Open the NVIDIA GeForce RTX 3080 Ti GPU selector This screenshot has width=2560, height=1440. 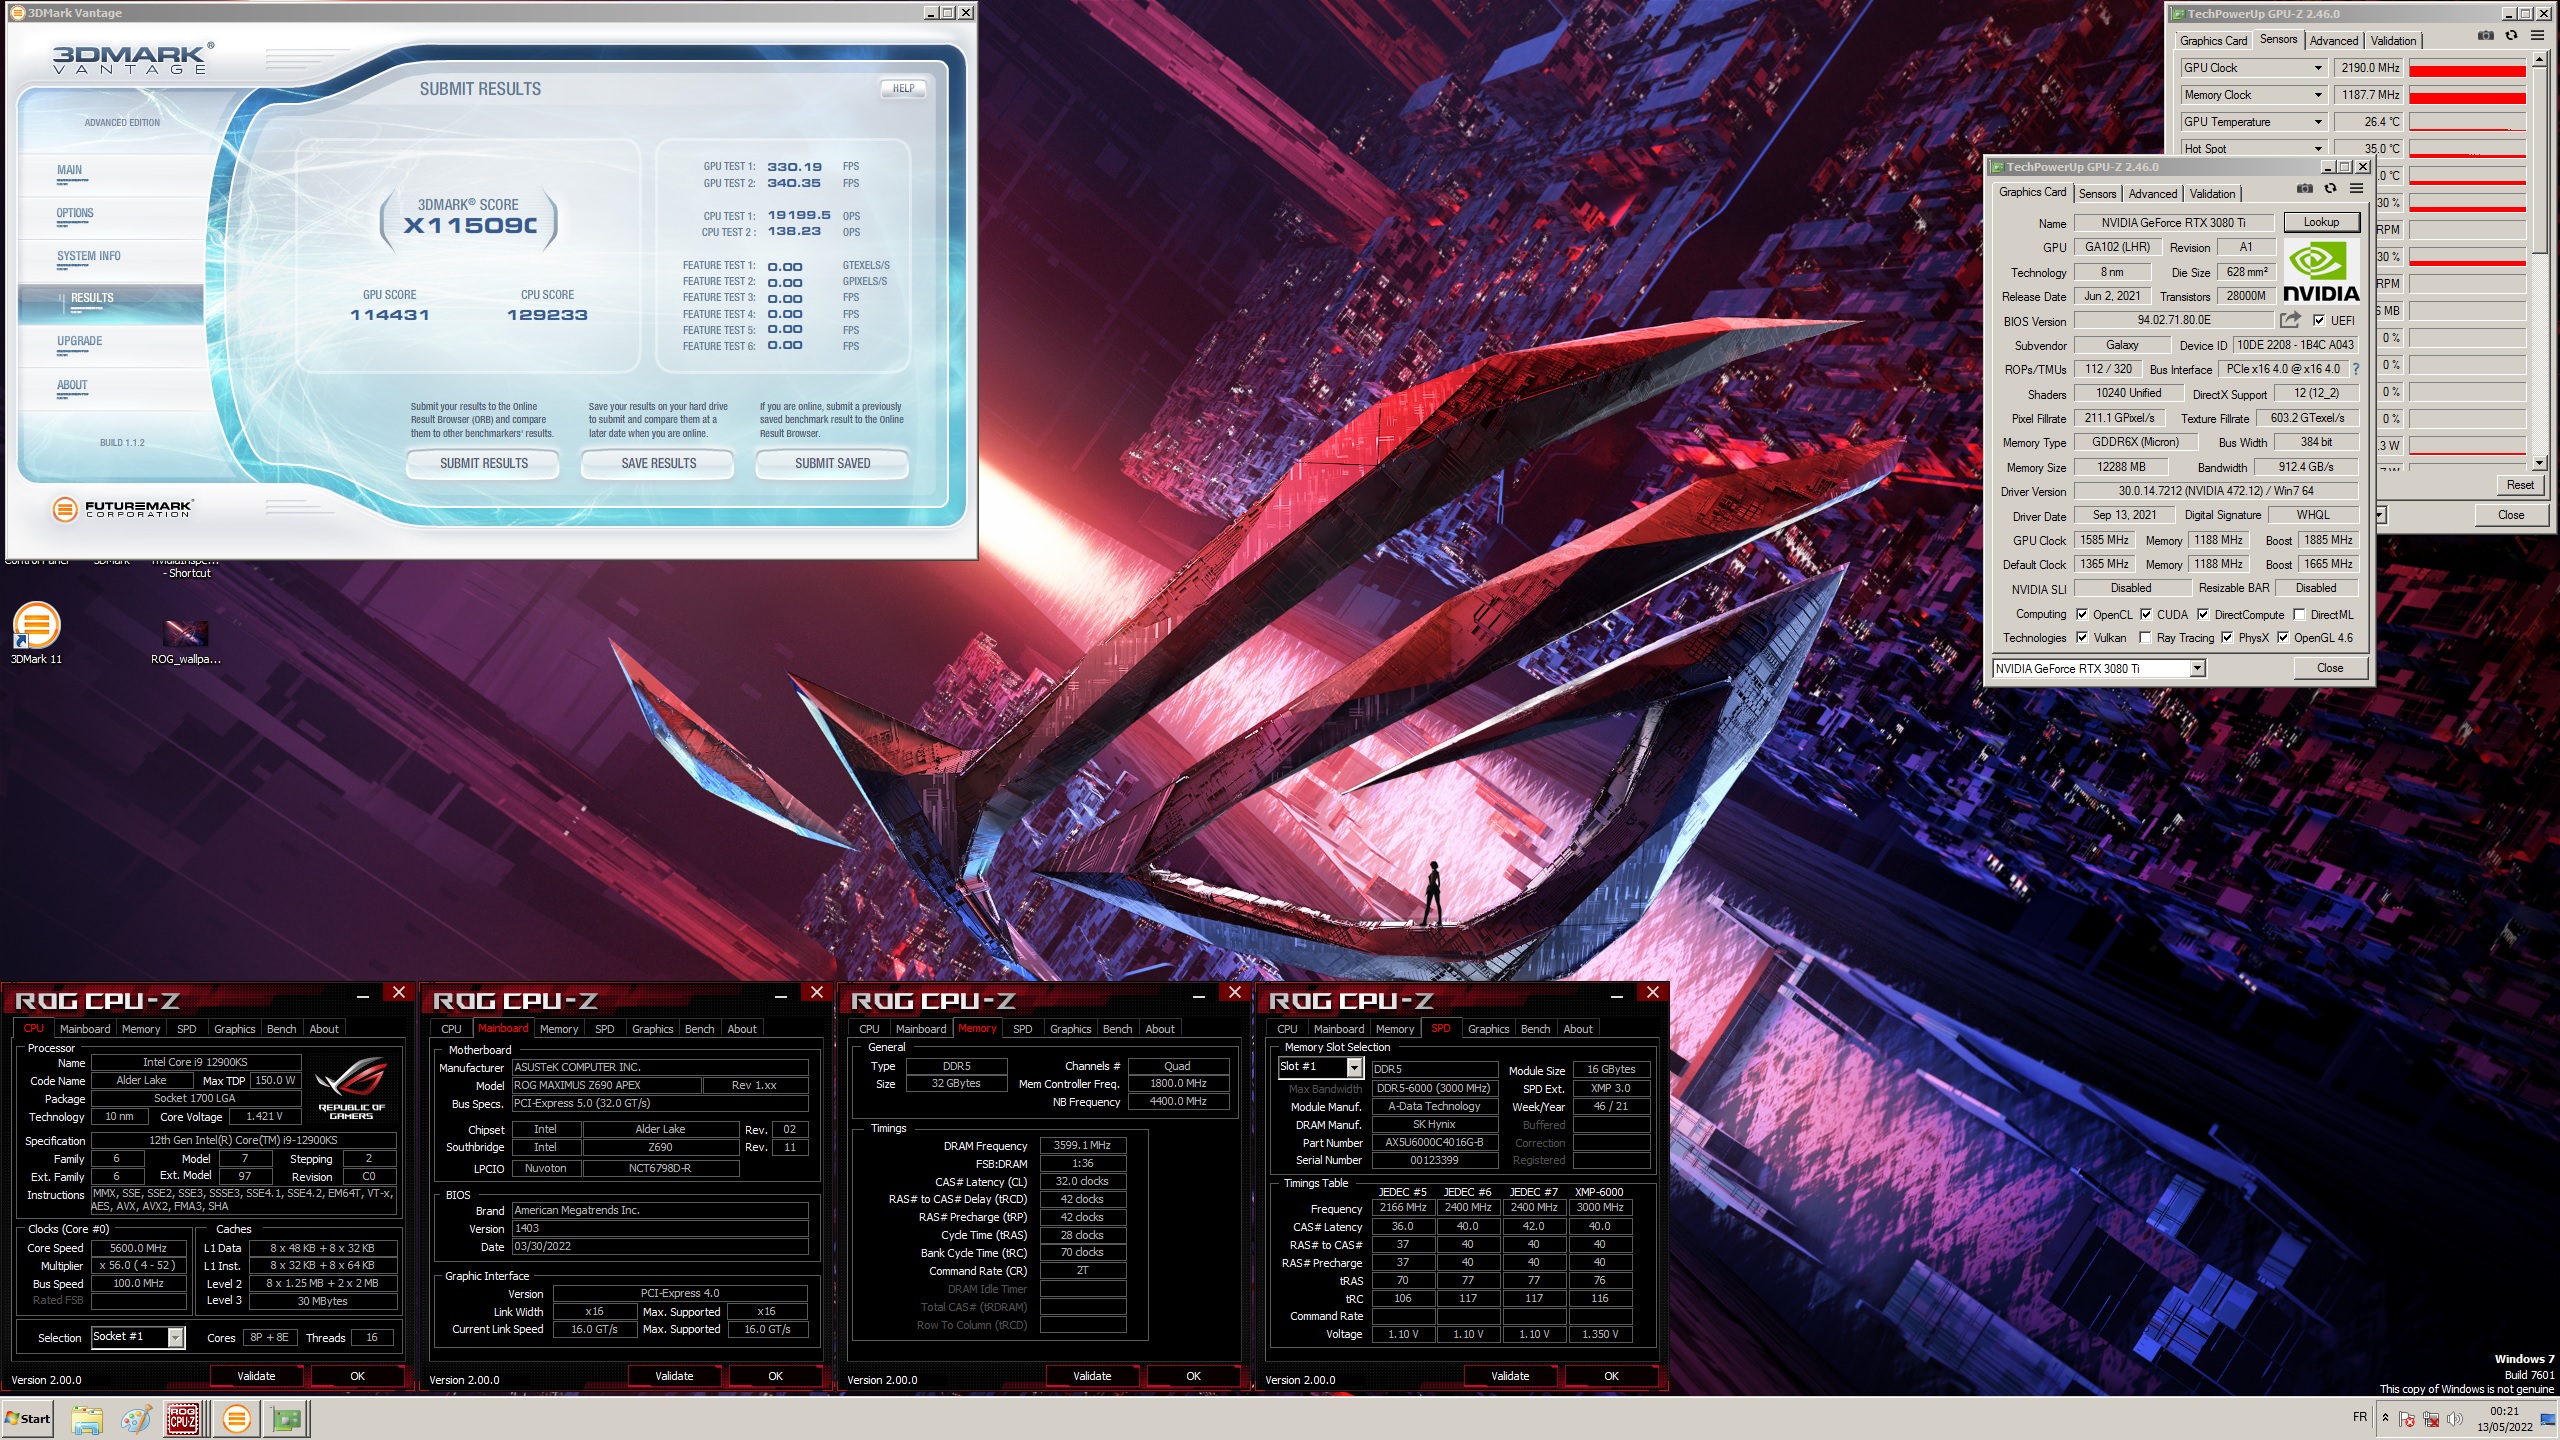(2098, 668)
